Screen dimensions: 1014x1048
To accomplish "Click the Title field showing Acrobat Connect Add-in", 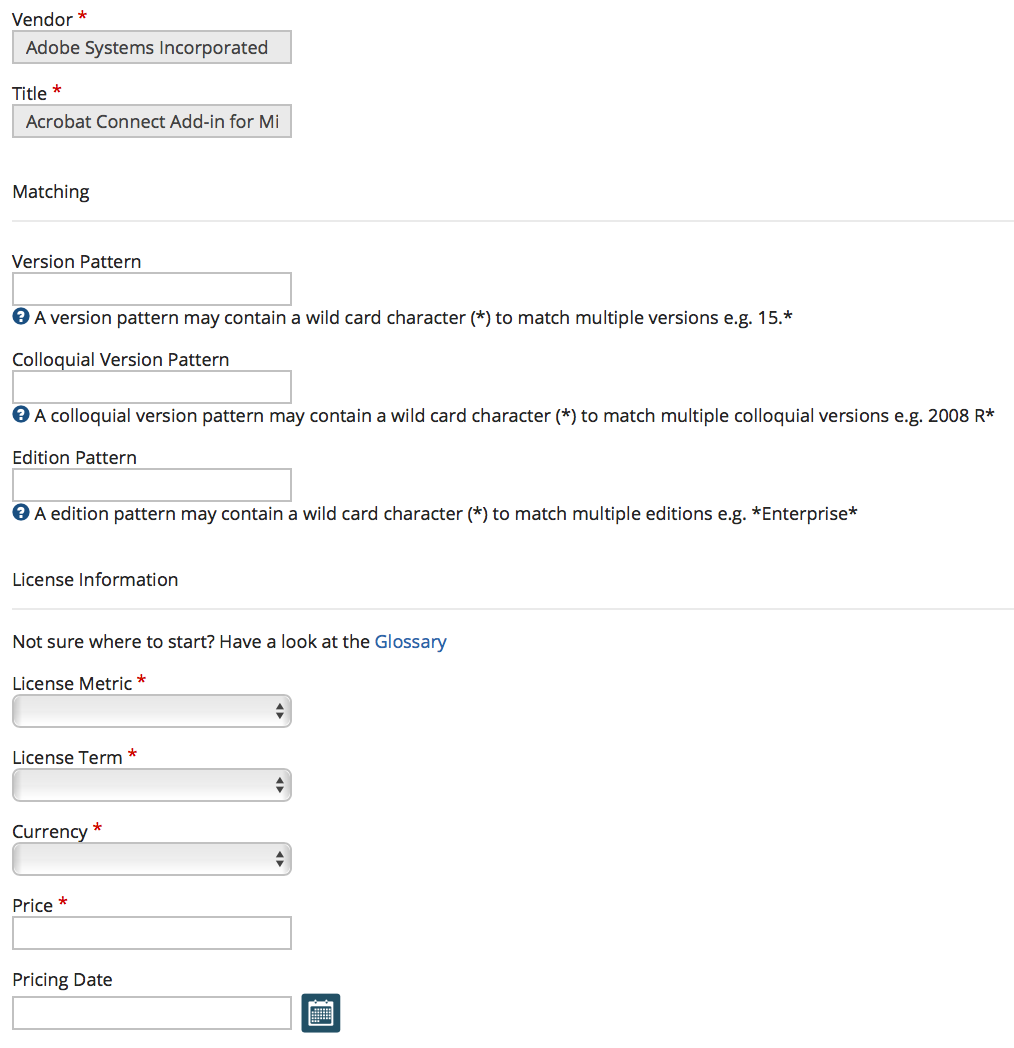I will pos(151,121).
